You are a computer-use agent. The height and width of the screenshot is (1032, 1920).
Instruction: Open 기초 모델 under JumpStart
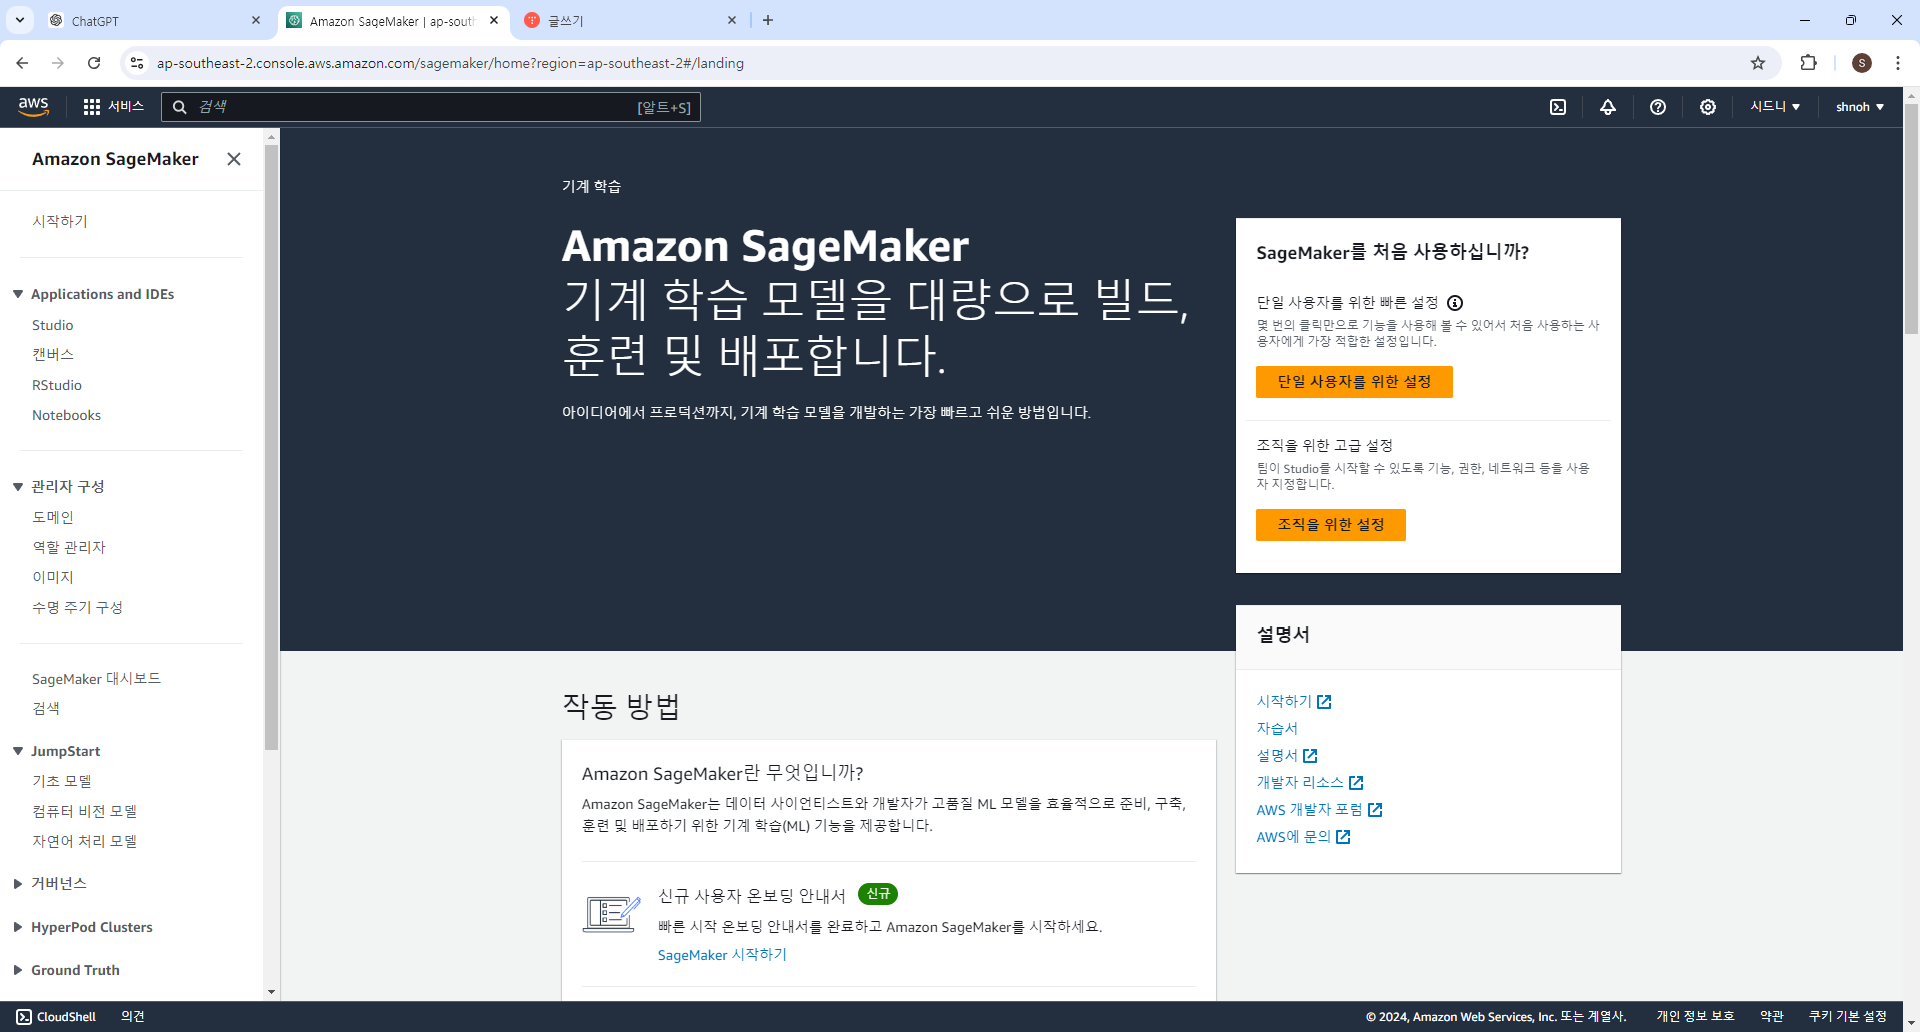point(62,781)
